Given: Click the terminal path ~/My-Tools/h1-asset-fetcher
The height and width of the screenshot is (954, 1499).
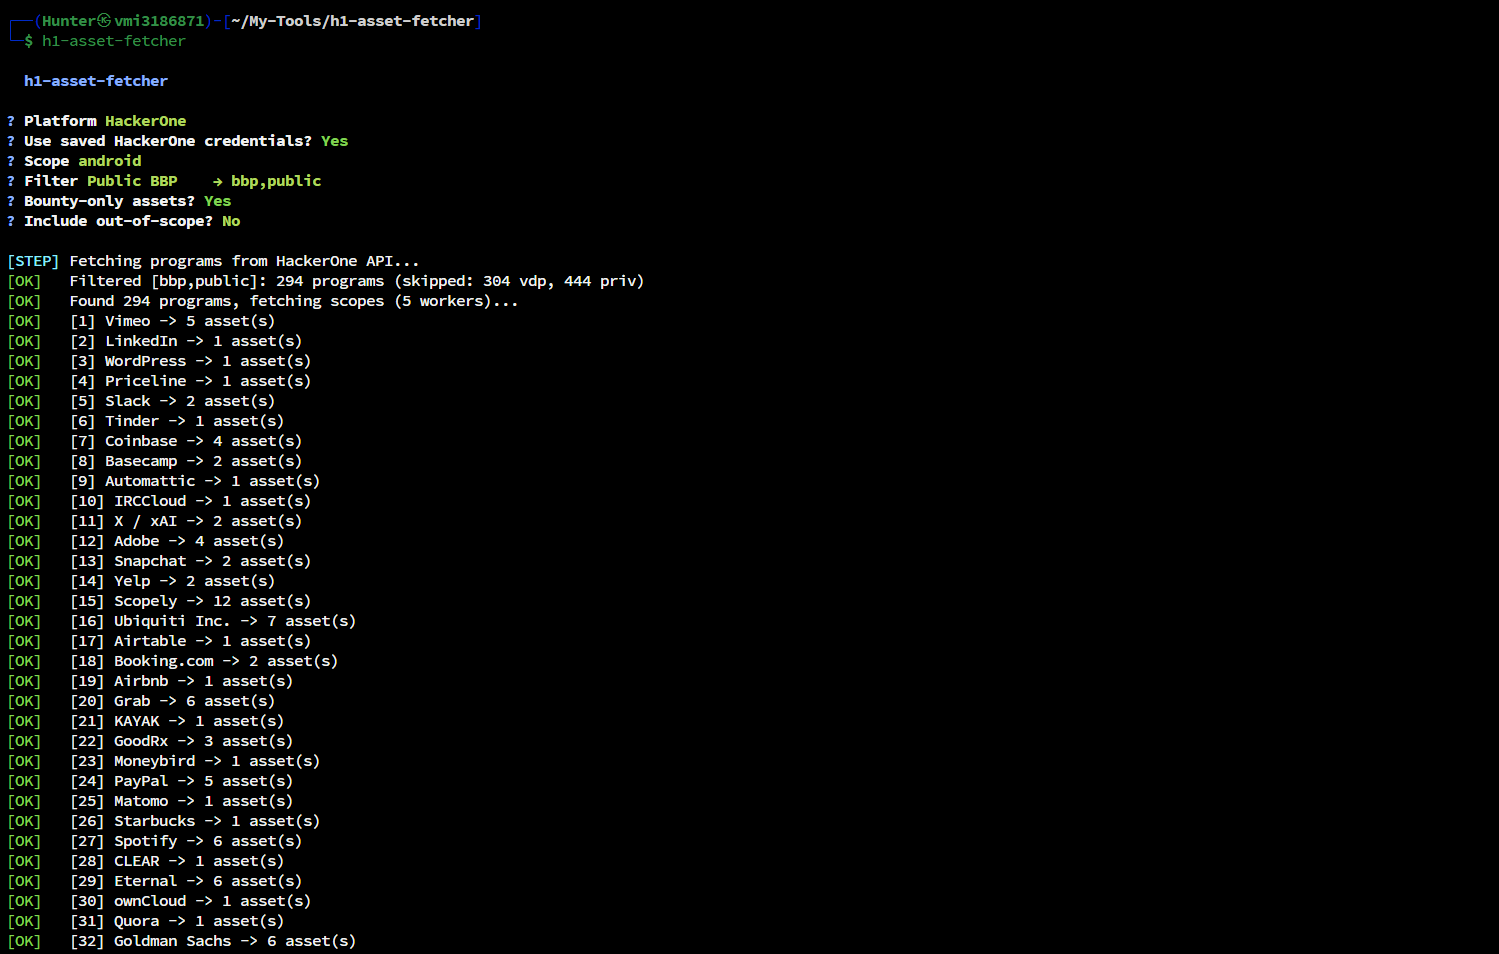Looking at the screenshot, I should pos(352,21).
